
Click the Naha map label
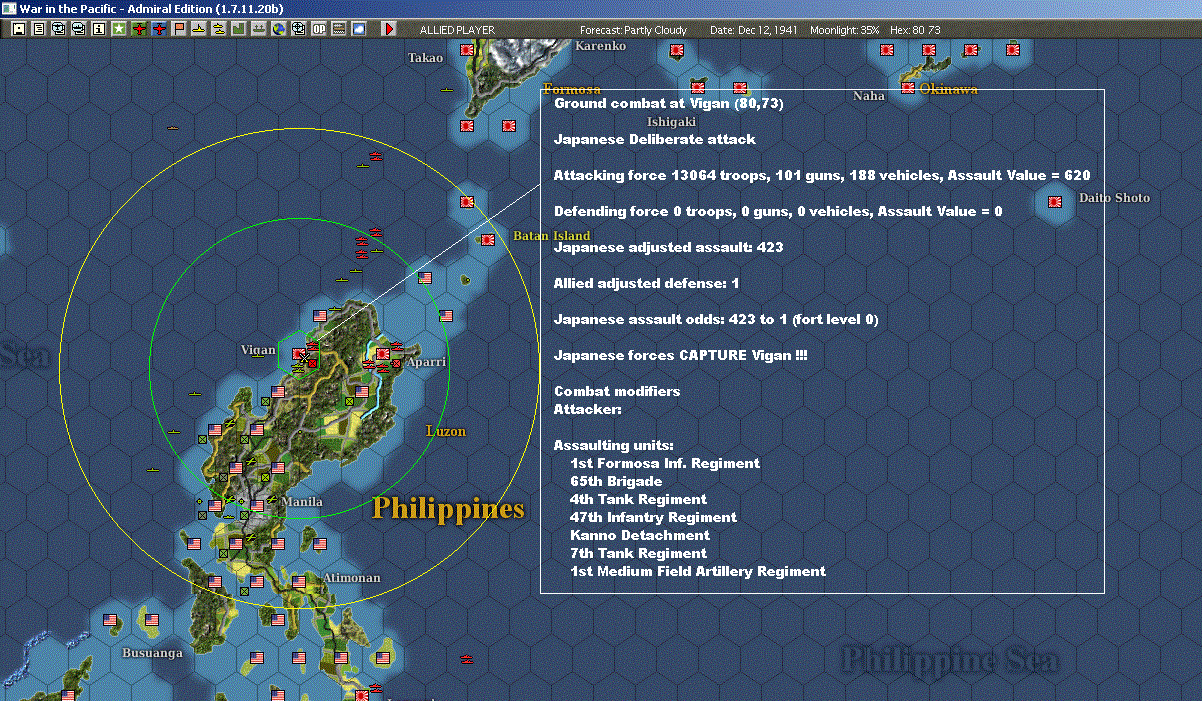pos(869,96)
